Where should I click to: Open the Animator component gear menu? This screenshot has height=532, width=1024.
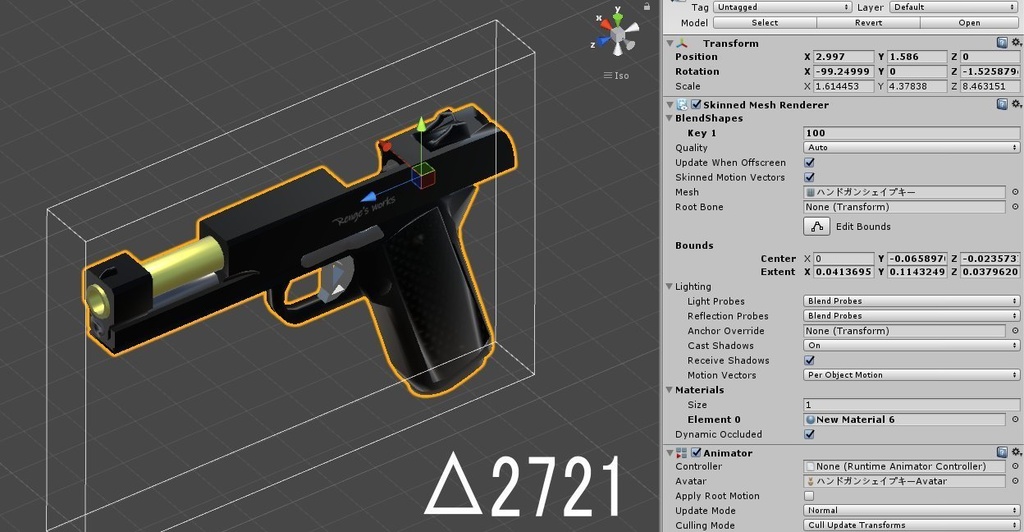click(x=1016, y=452)
